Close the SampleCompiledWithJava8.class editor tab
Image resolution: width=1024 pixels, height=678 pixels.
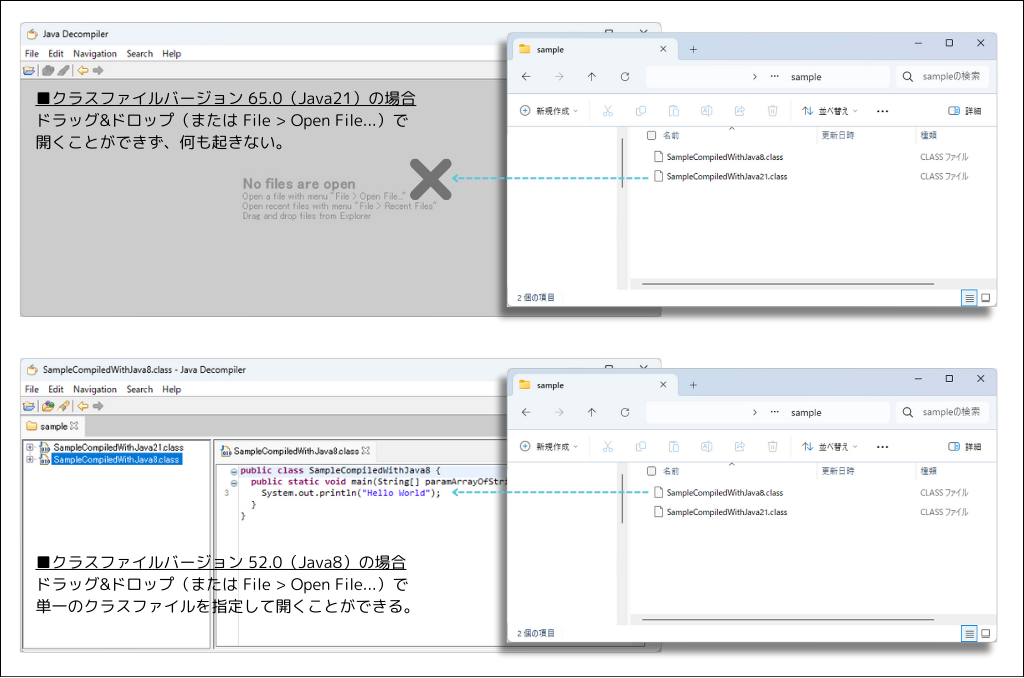pyautogui.click(x=366, y=451)
